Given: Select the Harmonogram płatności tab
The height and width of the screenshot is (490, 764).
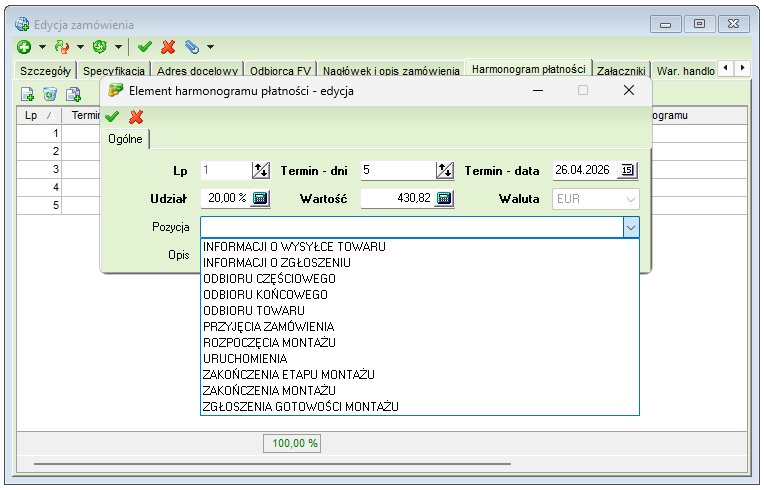Looking at the screenshot, I should click(x=529, y=69).
